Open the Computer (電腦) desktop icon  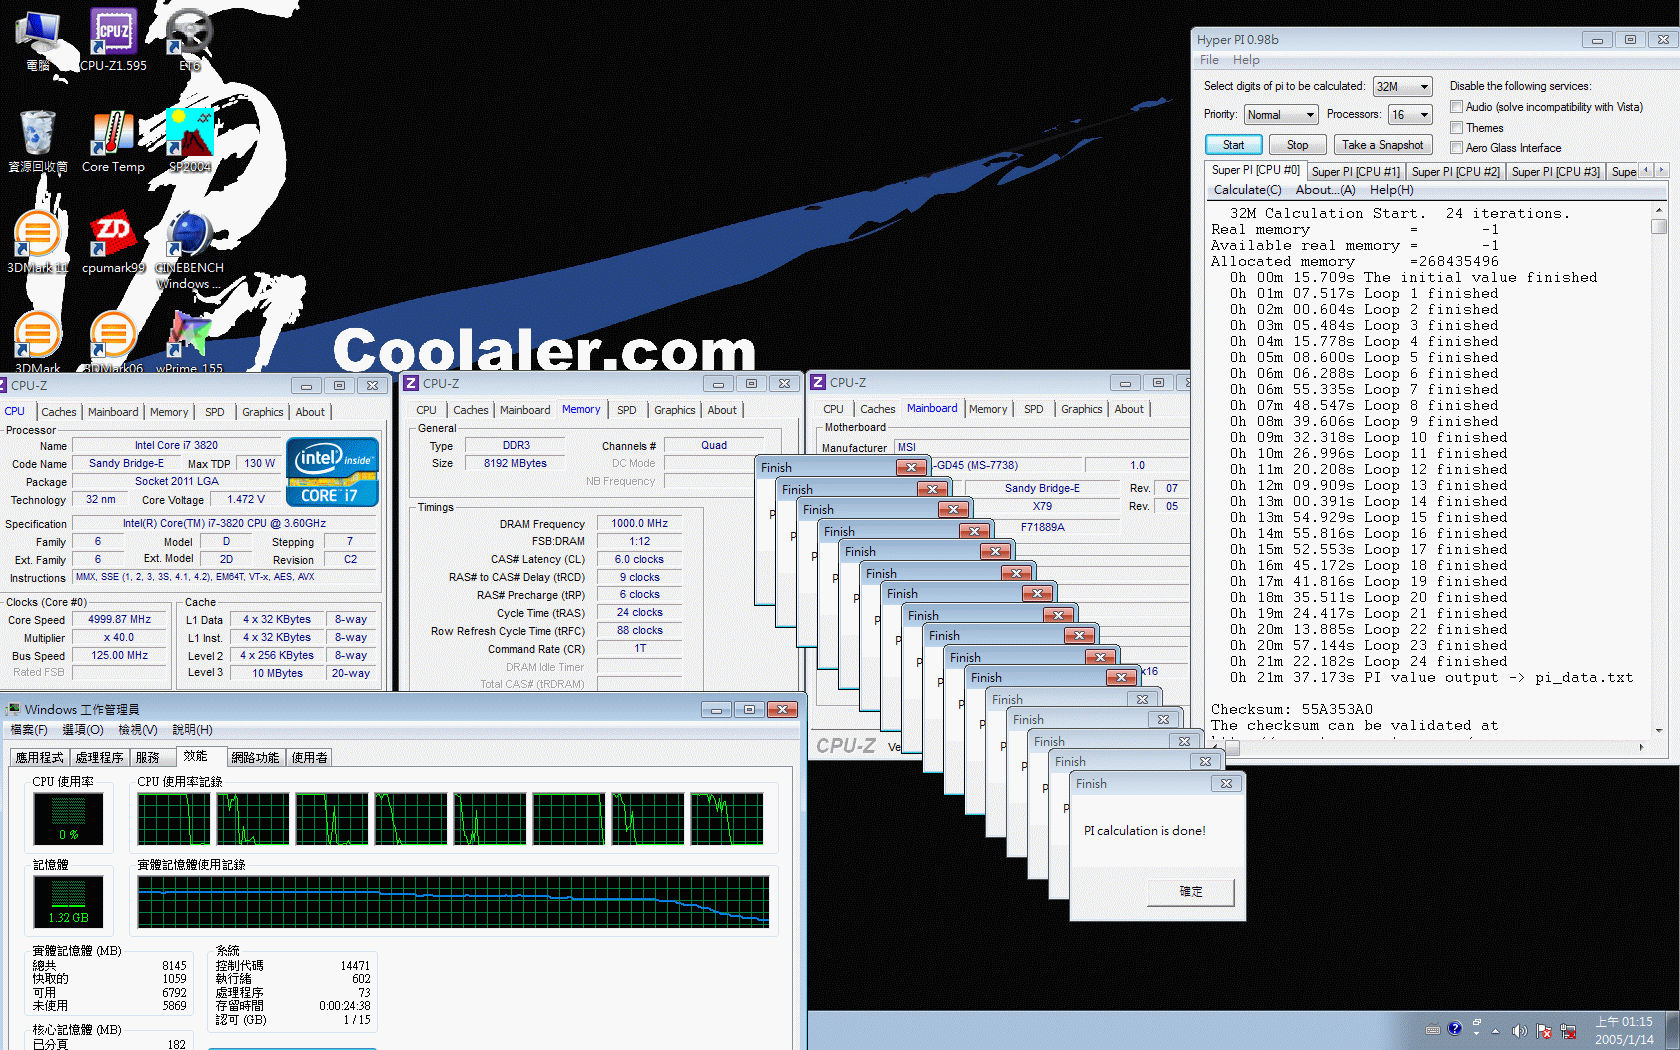(x=38, y=40)
